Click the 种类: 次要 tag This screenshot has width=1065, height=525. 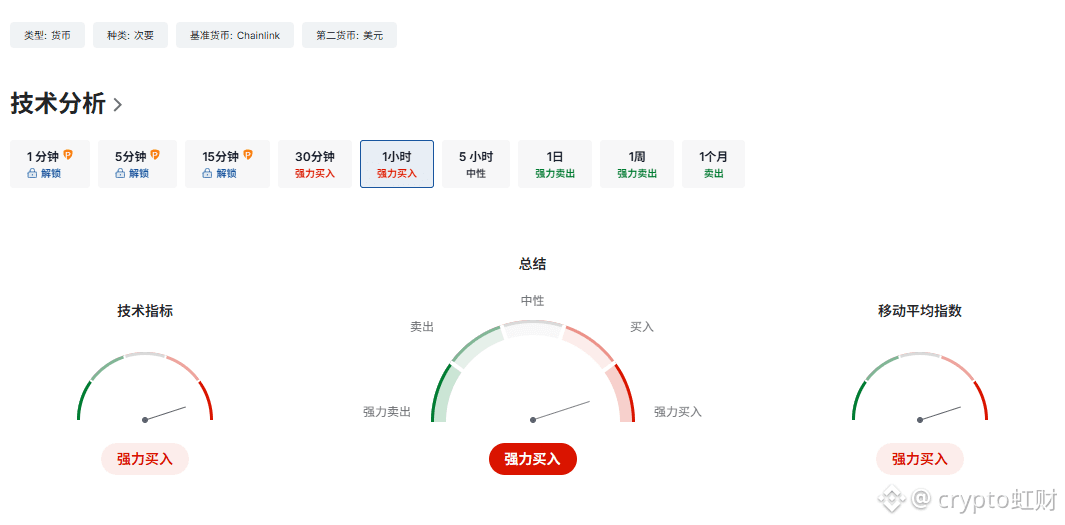pos(130,35)
